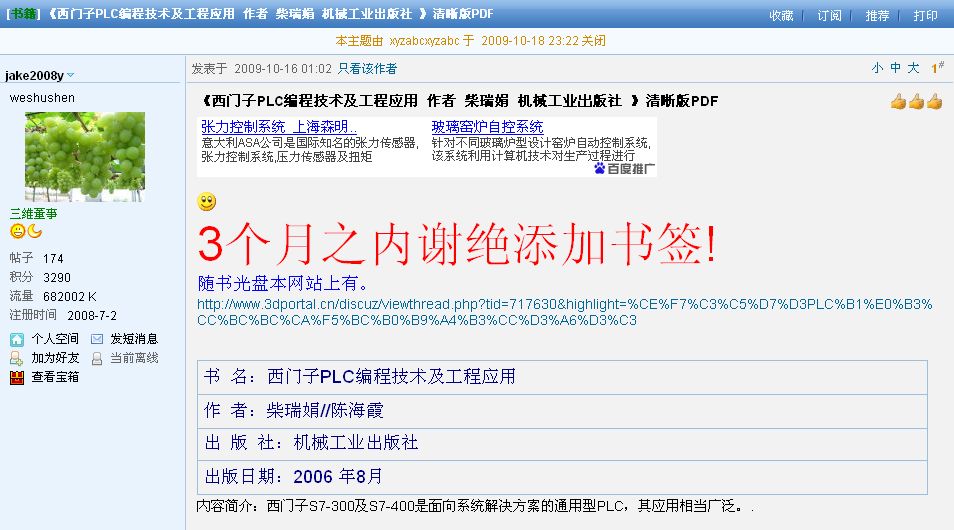Click the 书籍 category tag
The image size is (954, 530).
pos(23,14)
